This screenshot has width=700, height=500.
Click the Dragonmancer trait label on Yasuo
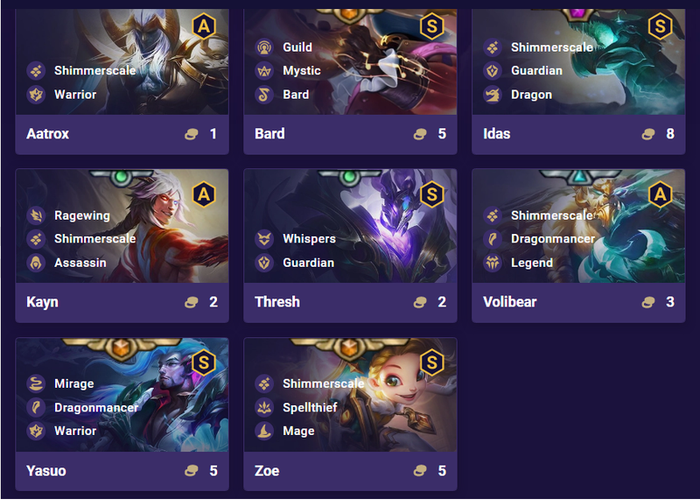[x=96, y=407]
